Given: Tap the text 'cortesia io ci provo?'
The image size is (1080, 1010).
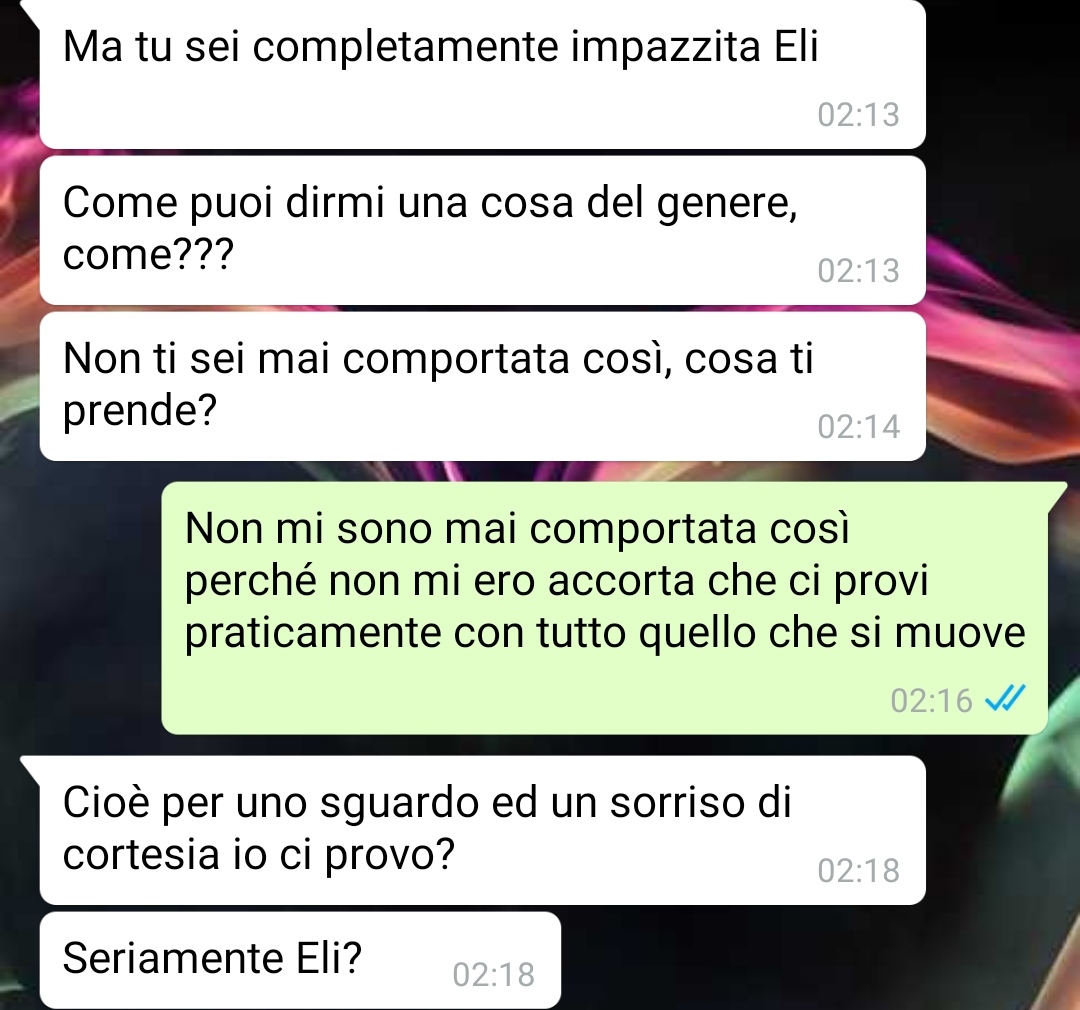Looking at the screenshot, I should [259, 855].
